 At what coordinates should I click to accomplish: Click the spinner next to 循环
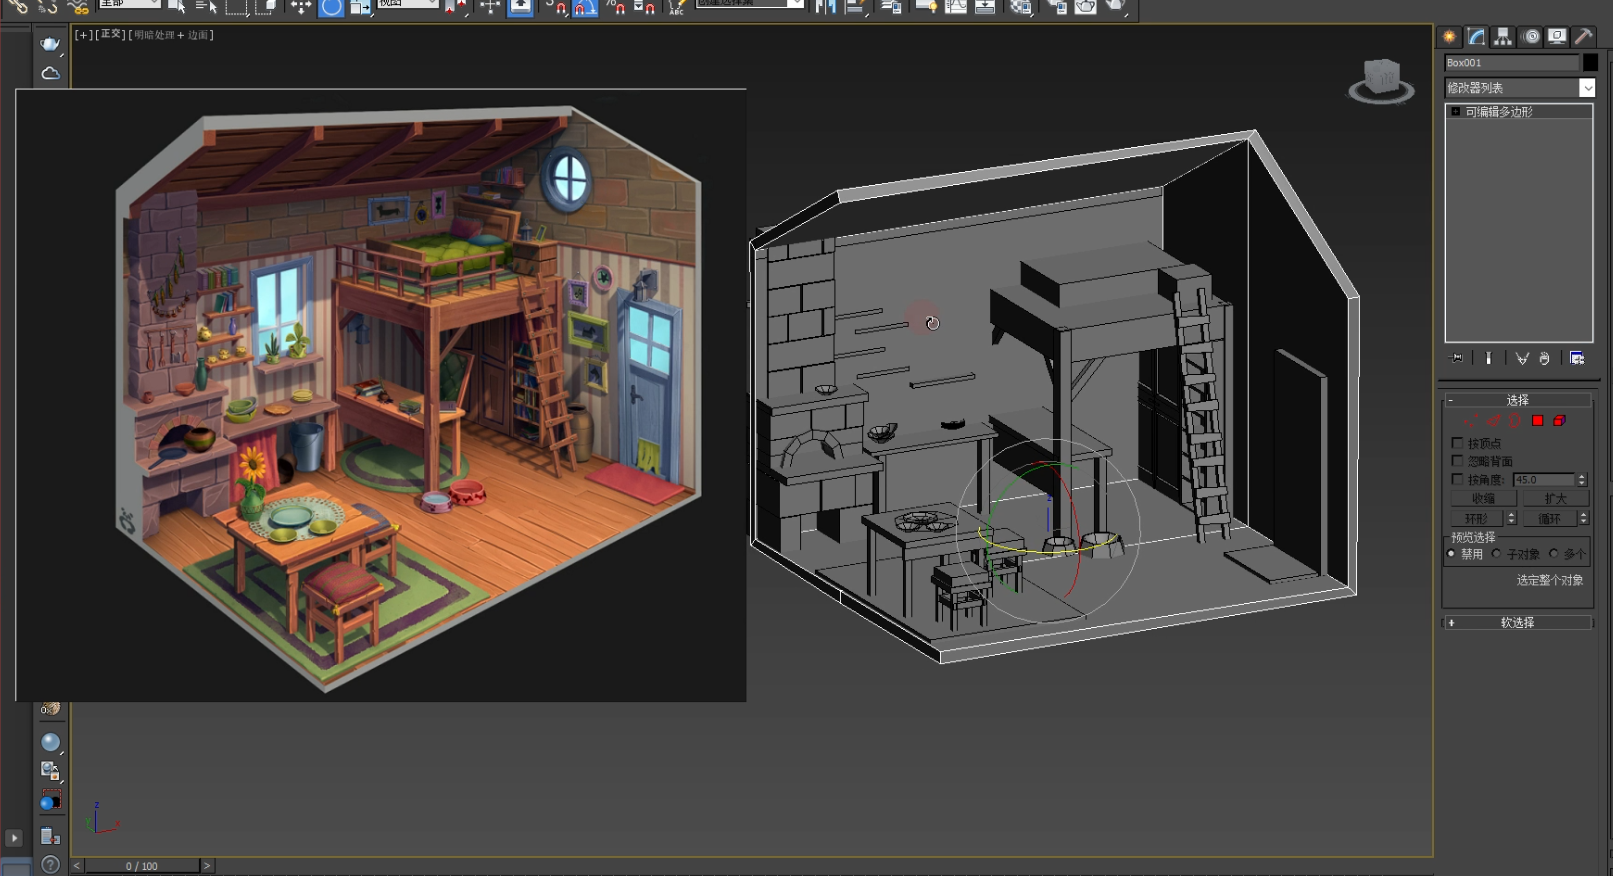pyautogui.click(x=1583, y=519)
